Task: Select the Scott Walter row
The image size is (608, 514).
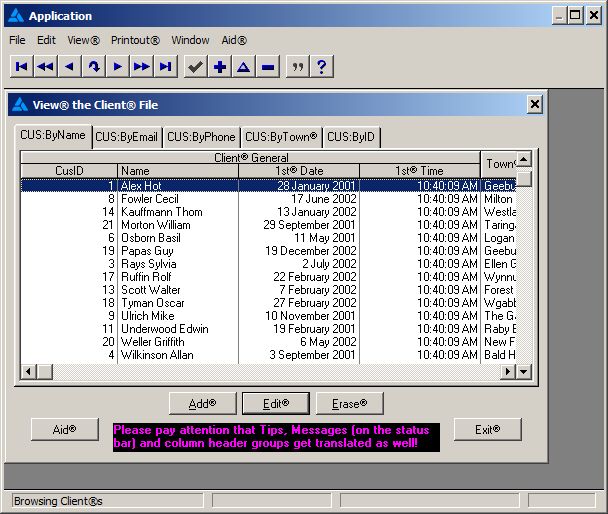Action: pyautogui.click(x=268, y=290)
